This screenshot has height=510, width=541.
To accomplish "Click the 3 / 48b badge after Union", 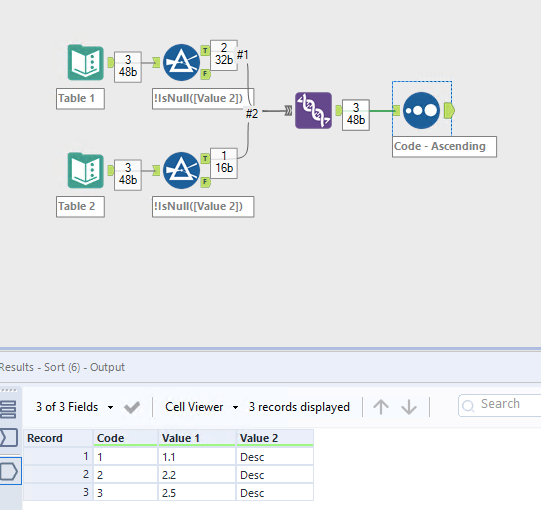I will 356,115.
